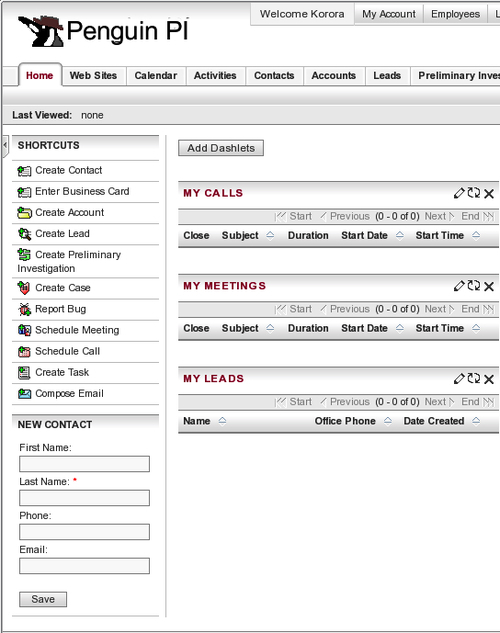Click the Schedule Meeting icon
Viewport: 500px width, 633px height.
24,330
